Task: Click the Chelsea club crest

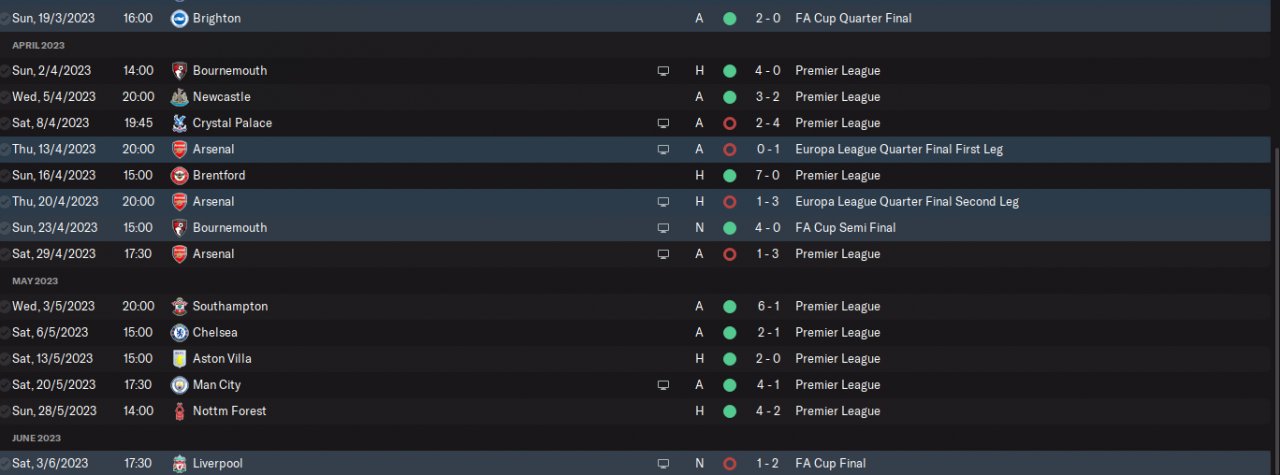Action: 180,332
